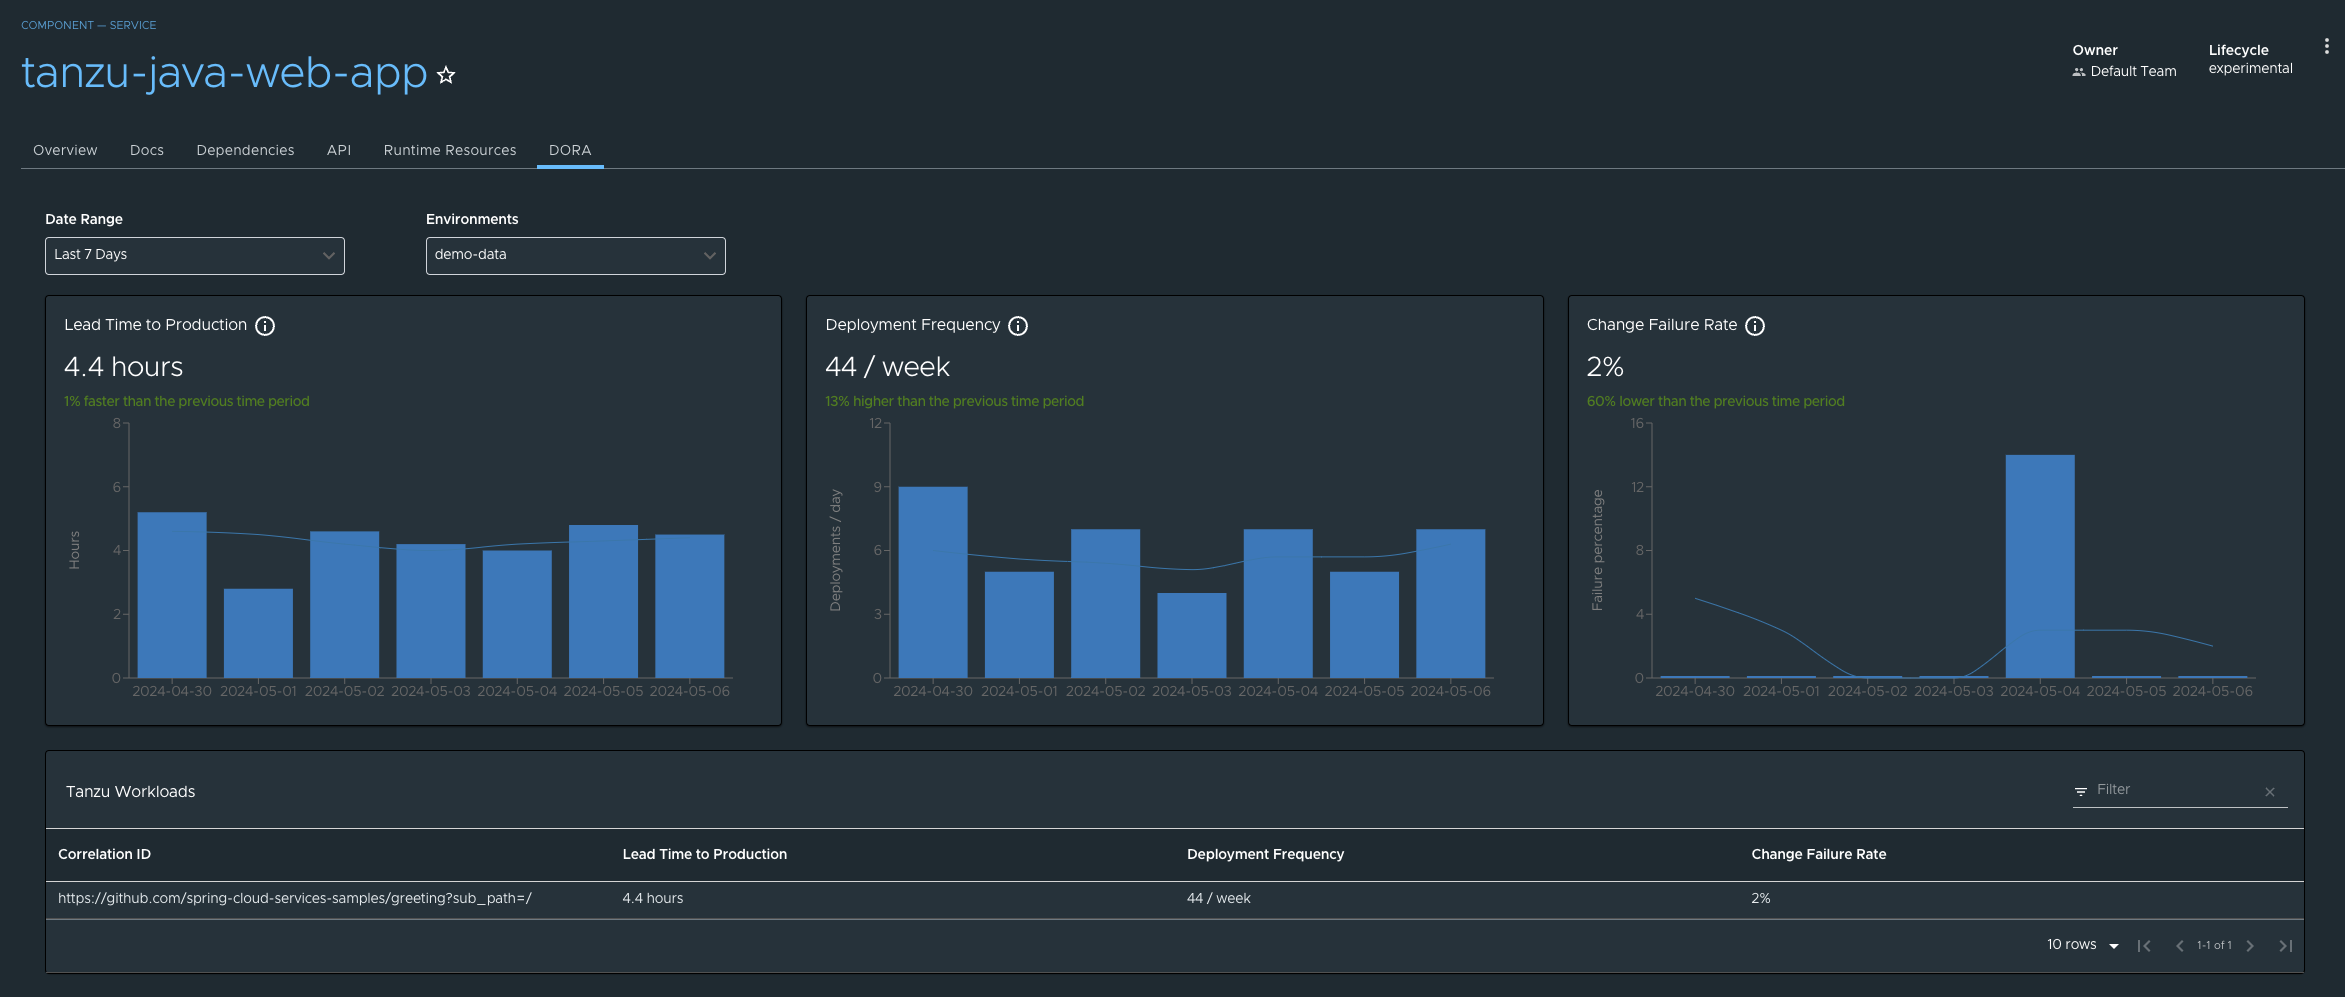Show Lead Time to Production info tooltip
This screenshot has height=997, width=2345.
[265, 326]
